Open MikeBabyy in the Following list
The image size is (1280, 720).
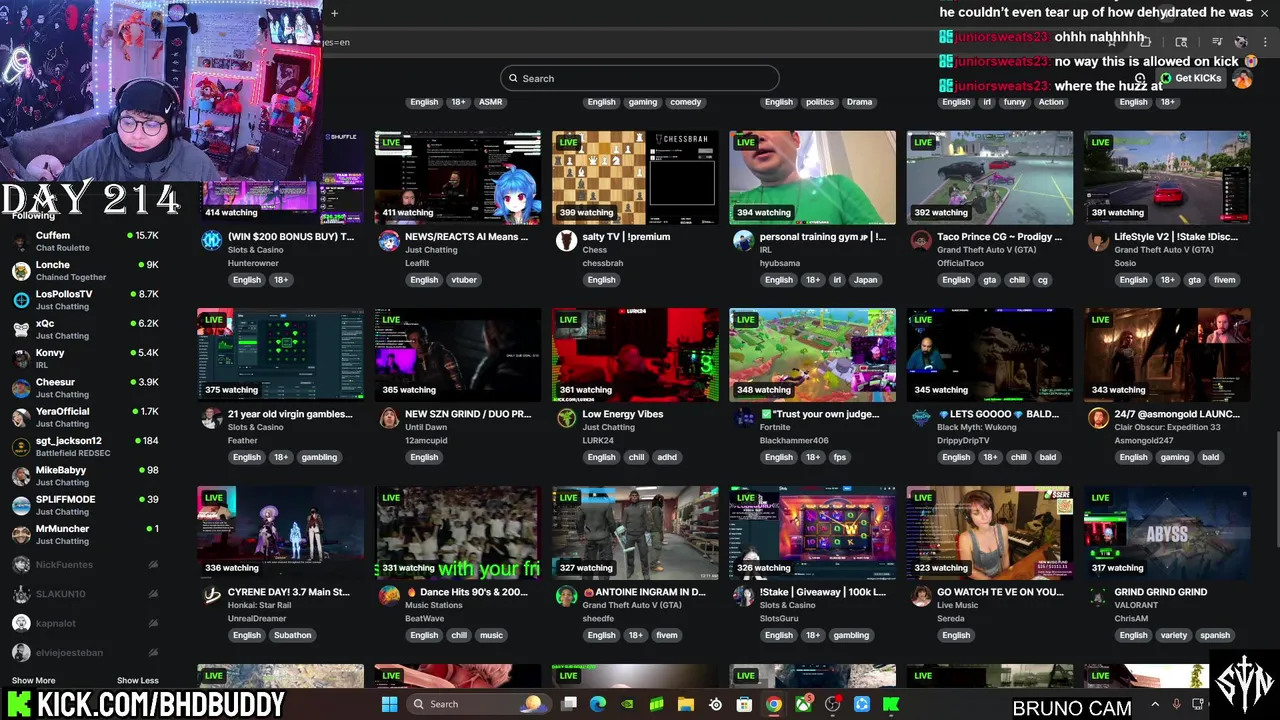(x=85, y=476)
